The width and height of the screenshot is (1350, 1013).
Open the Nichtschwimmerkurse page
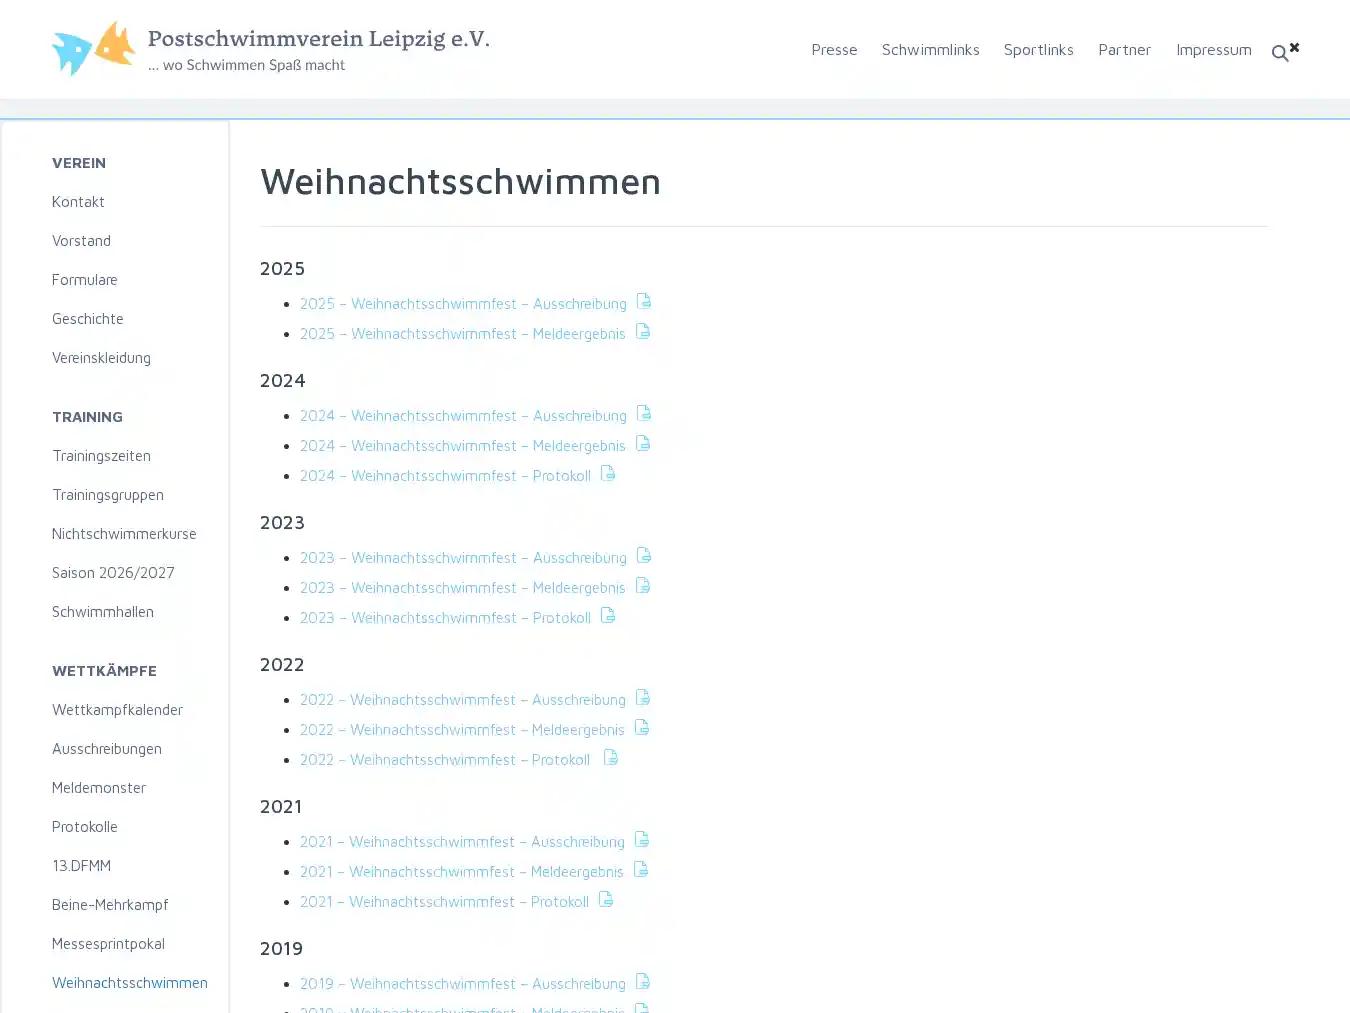coord(124,533)
